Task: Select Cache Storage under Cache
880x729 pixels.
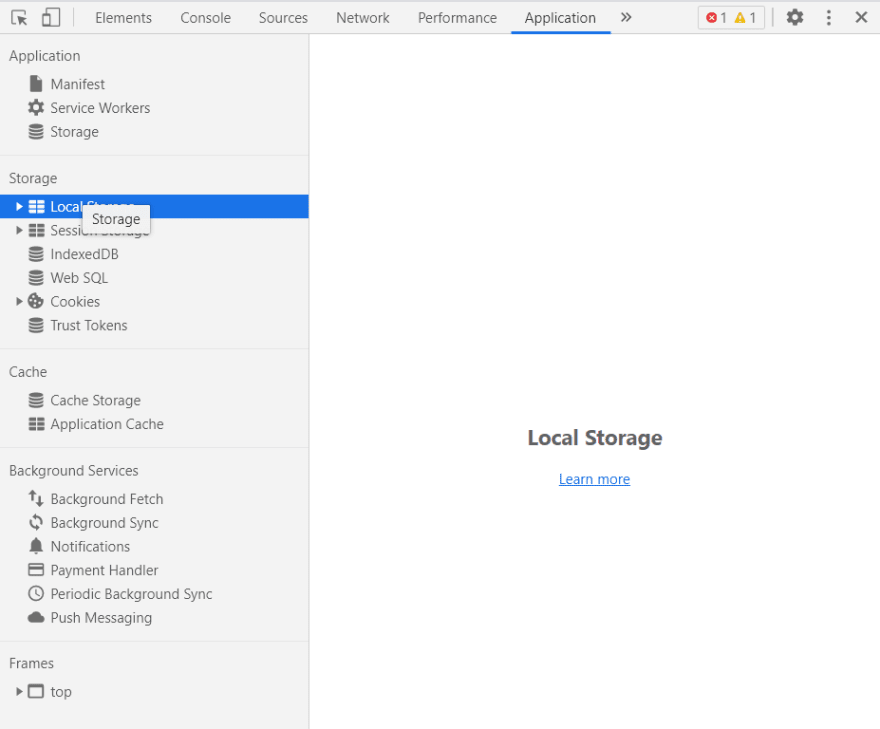Action: [x=95, y=400]
